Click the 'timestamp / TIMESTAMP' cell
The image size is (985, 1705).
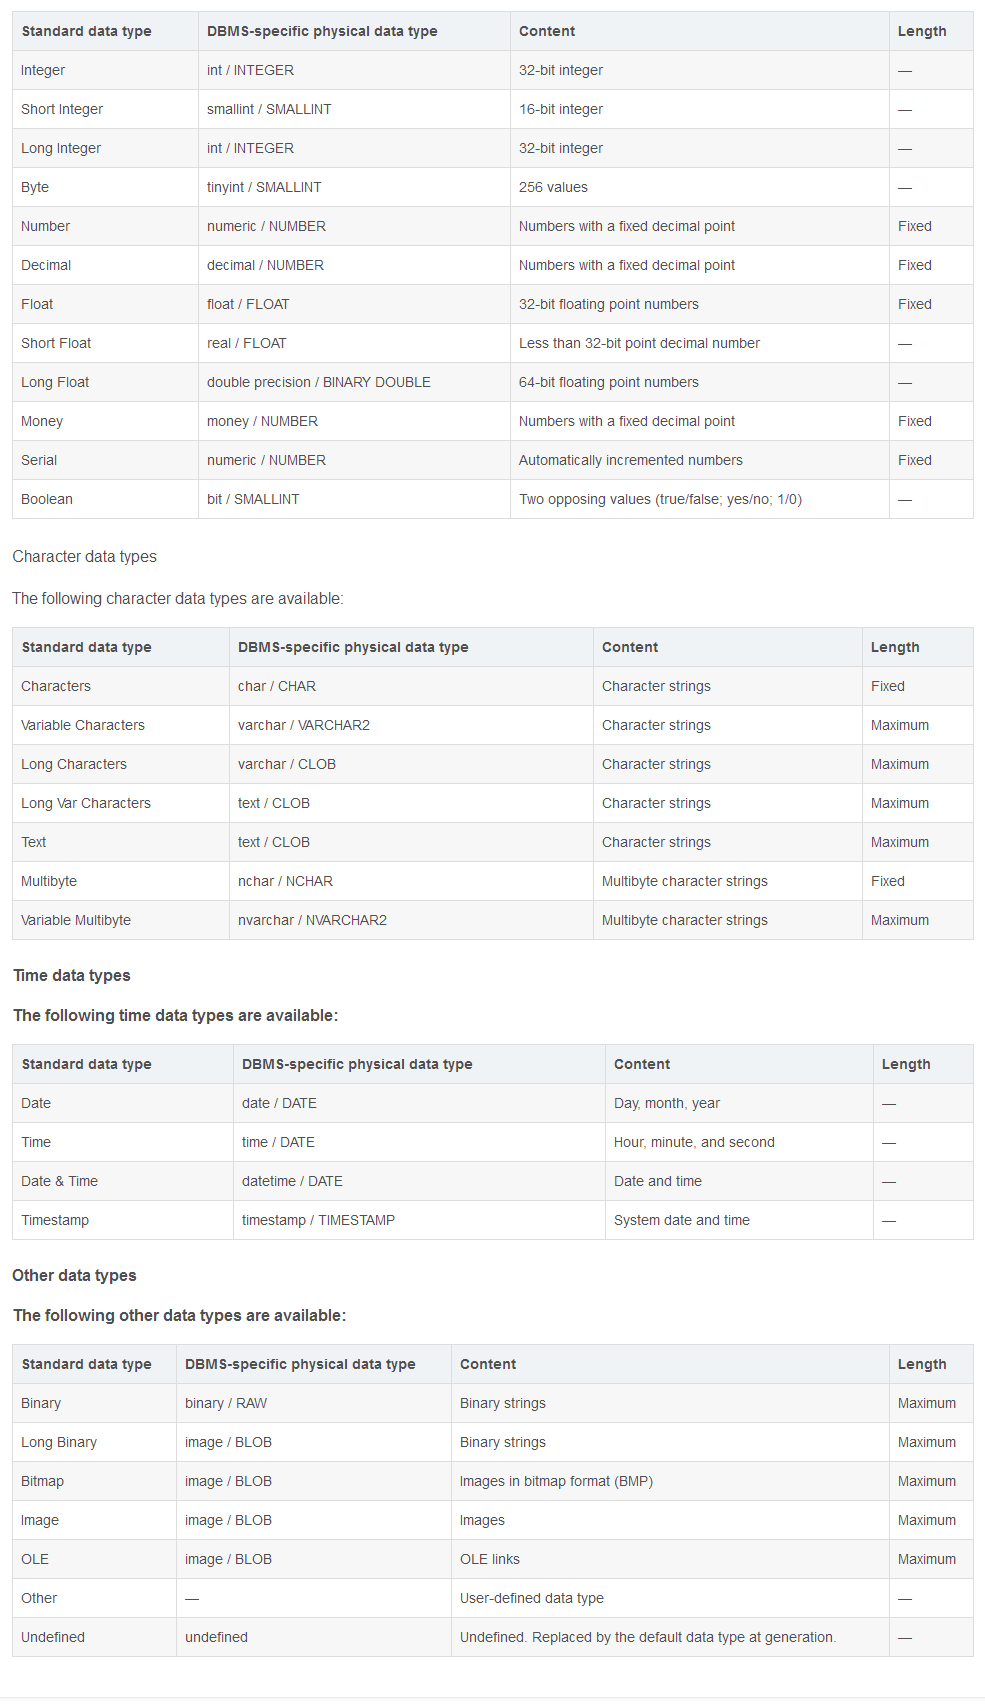[318, 1220]
